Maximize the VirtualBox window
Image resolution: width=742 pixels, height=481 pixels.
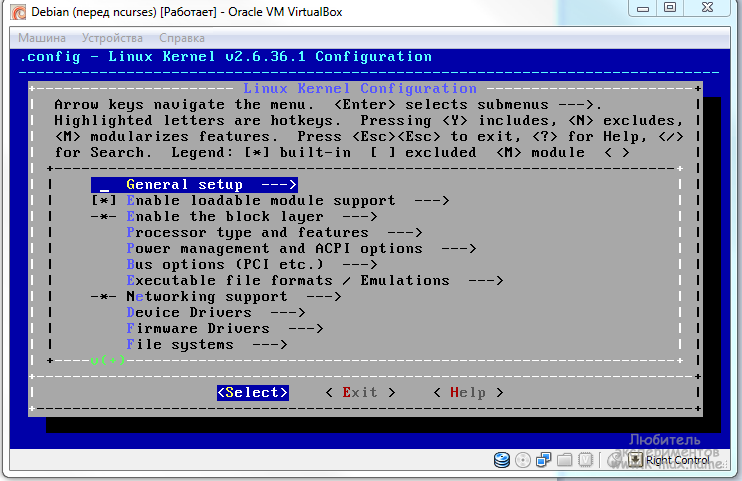coord(670,8)
